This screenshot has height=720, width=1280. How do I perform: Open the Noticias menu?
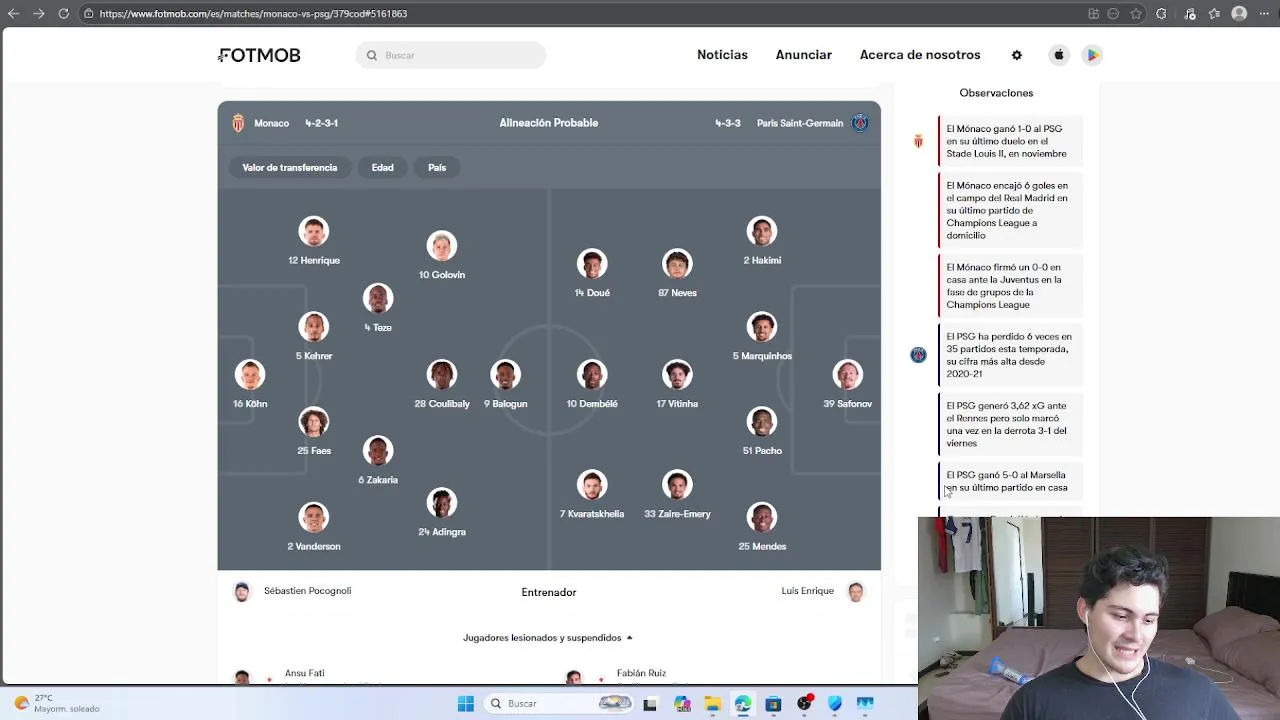click(722, 55)
